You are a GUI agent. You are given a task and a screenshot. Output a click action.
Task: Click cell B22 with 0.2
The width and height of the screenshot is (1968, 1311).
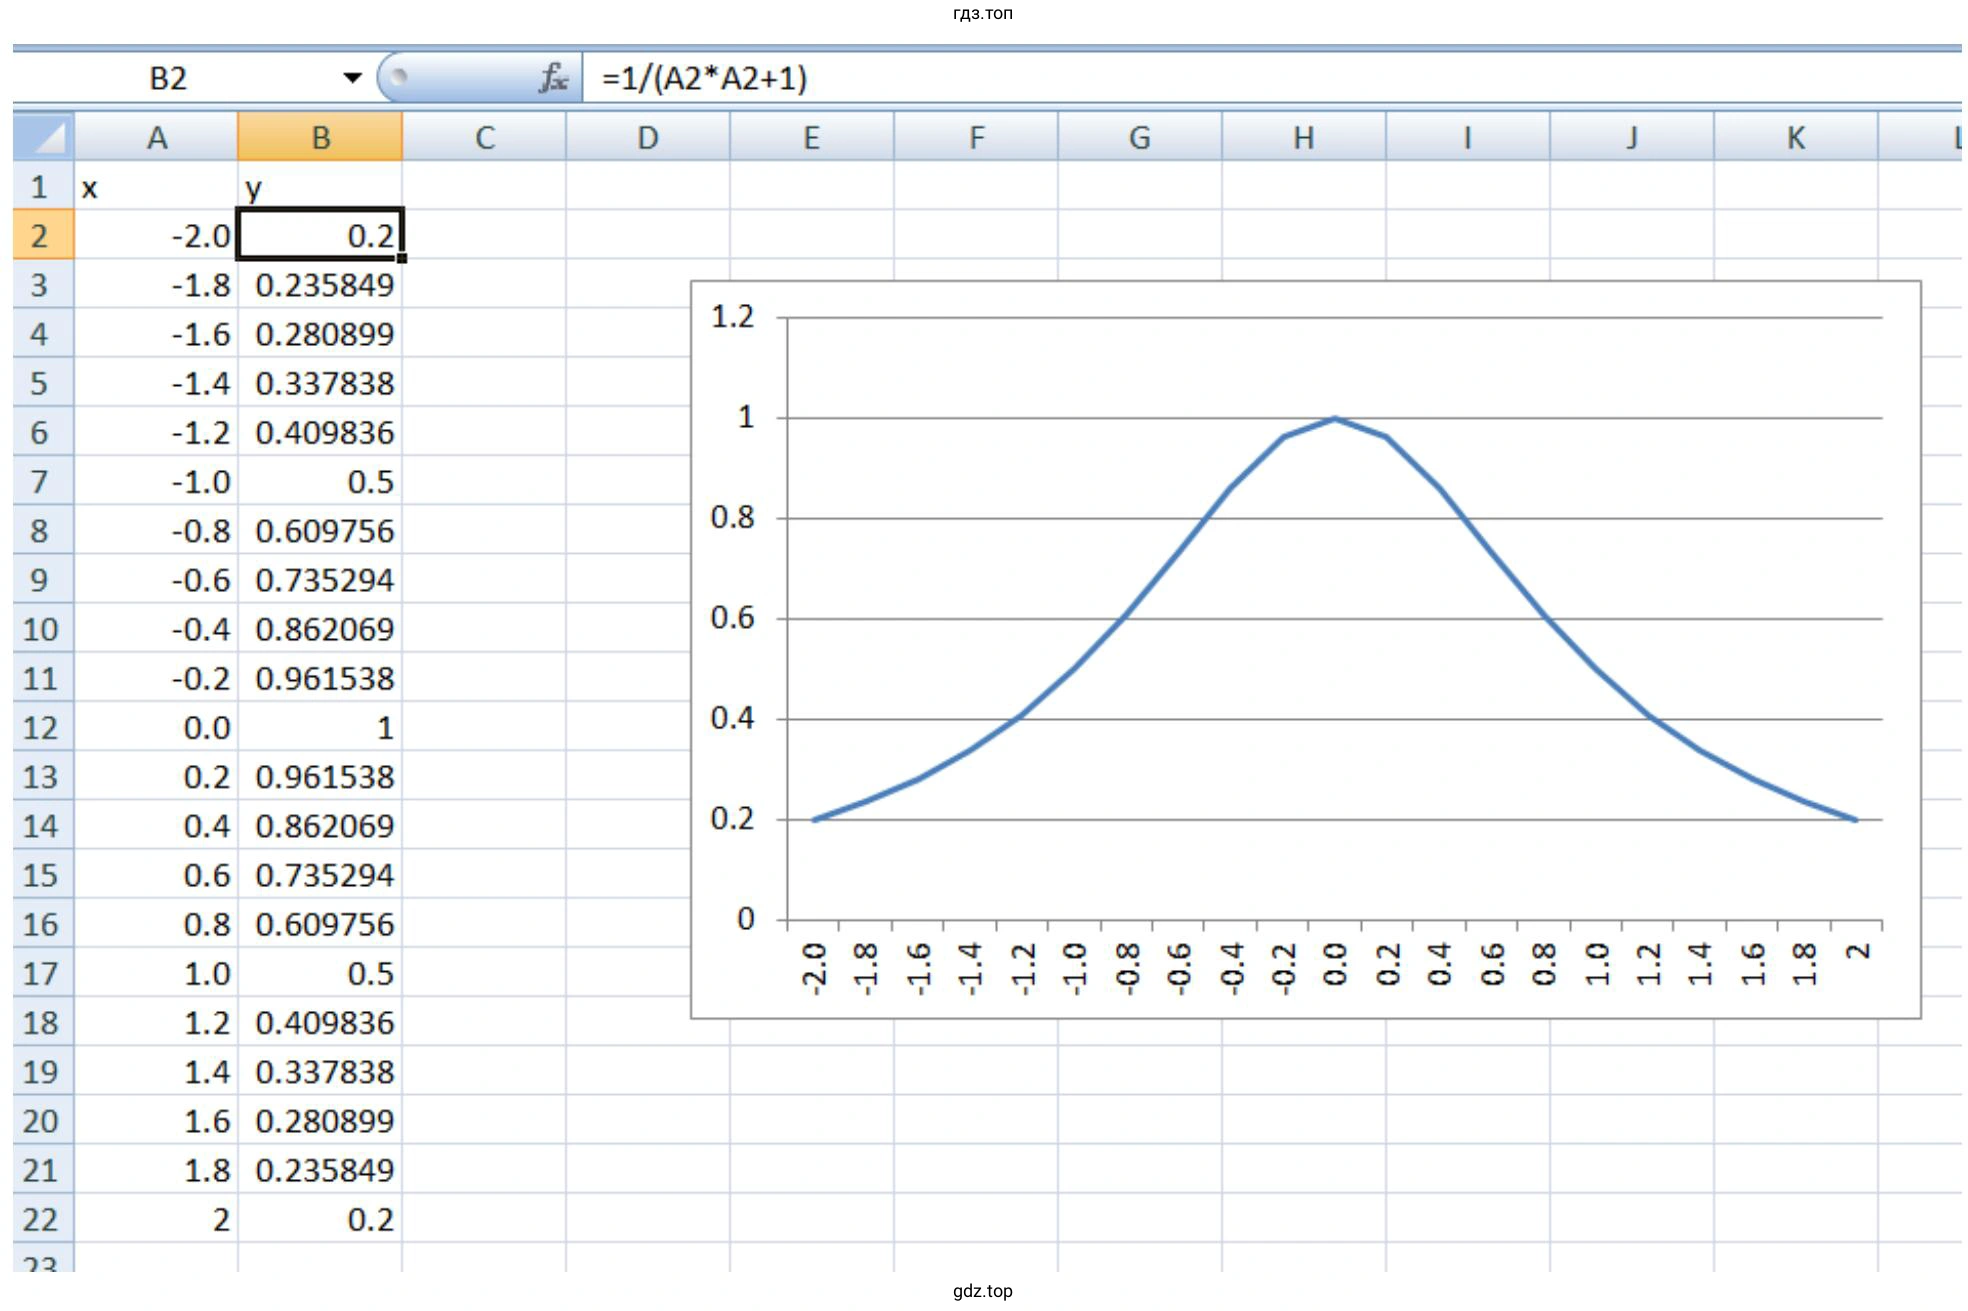point(320,1219)
